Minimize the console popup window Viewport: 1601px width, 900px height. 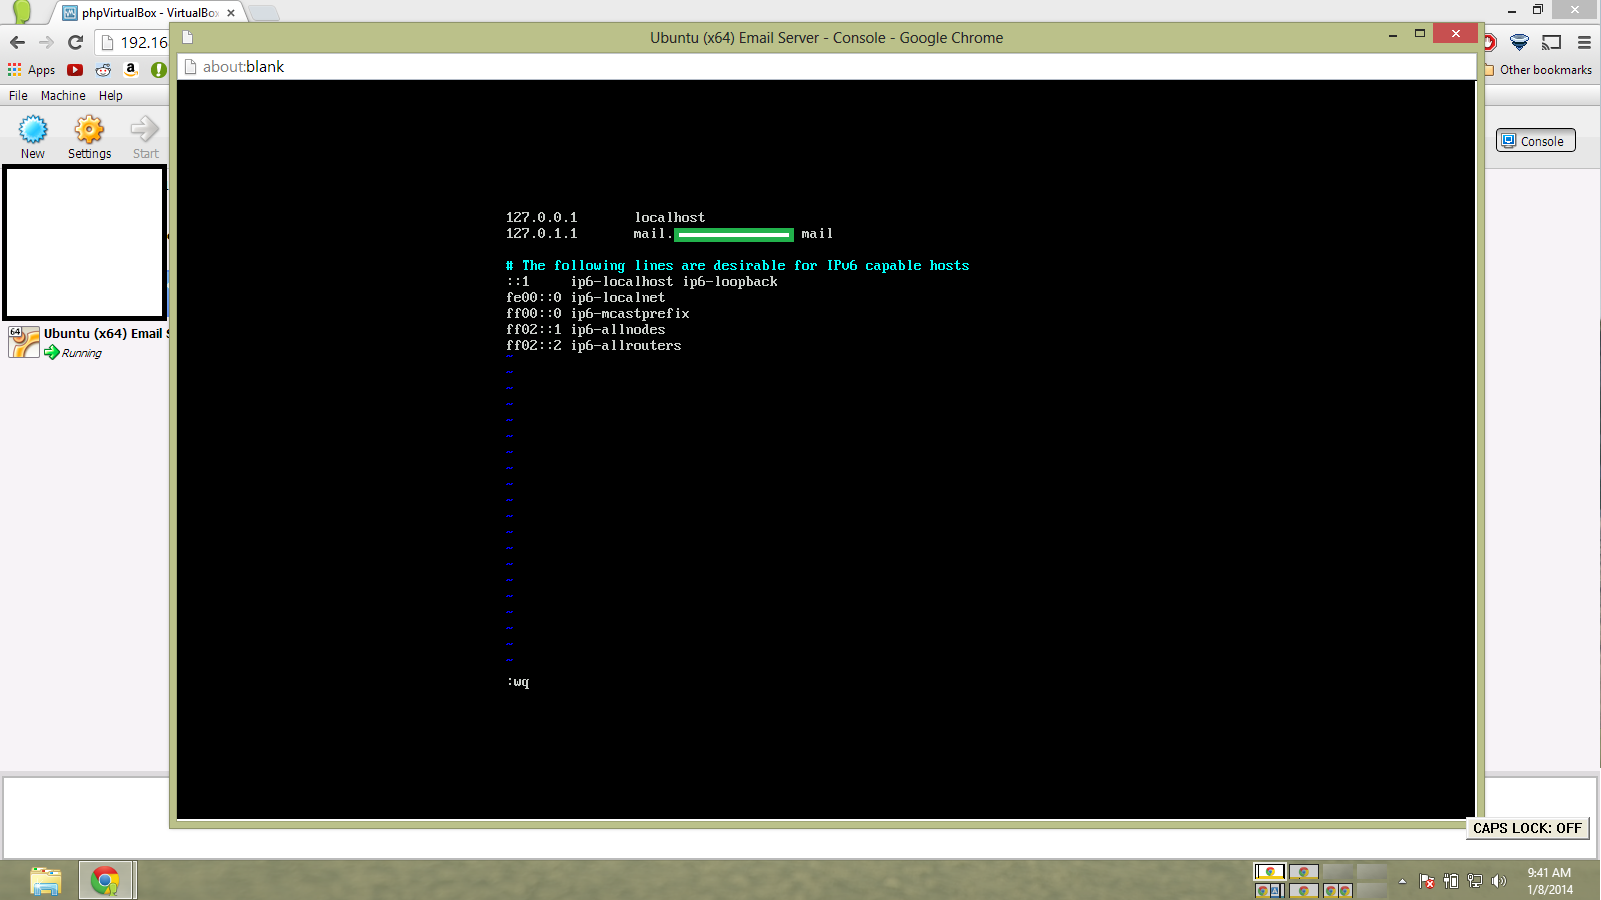point(1392,34)
